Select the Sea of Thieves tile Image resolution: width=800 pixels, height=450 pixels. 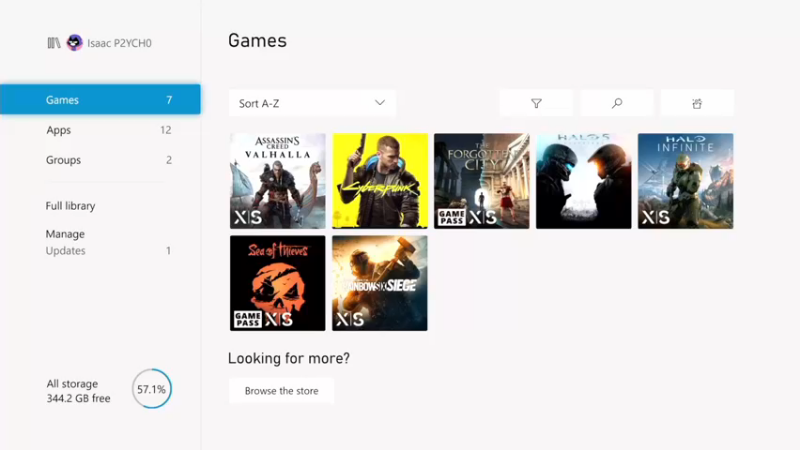(x=278, y=283)
